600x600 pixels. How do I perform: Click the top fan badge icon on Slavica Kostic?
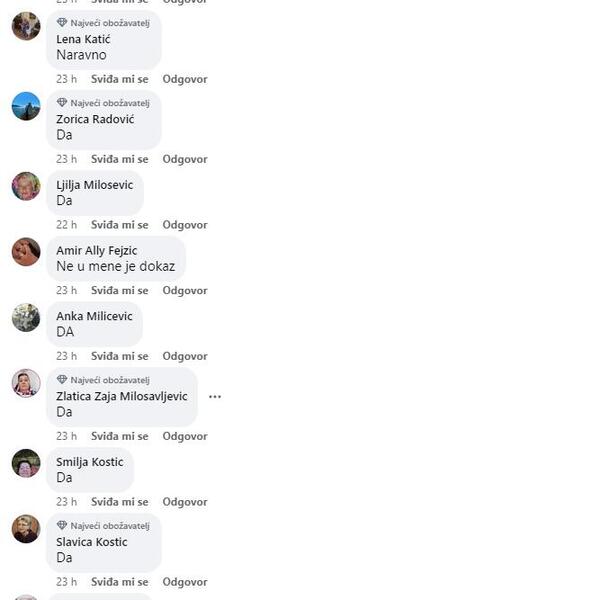62,525
